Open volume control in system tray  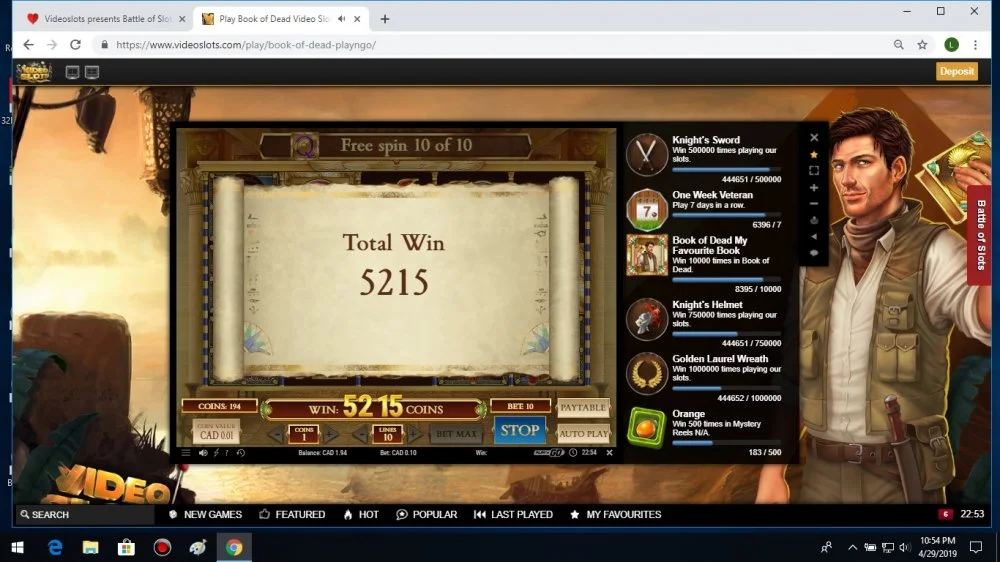point(904,547)
